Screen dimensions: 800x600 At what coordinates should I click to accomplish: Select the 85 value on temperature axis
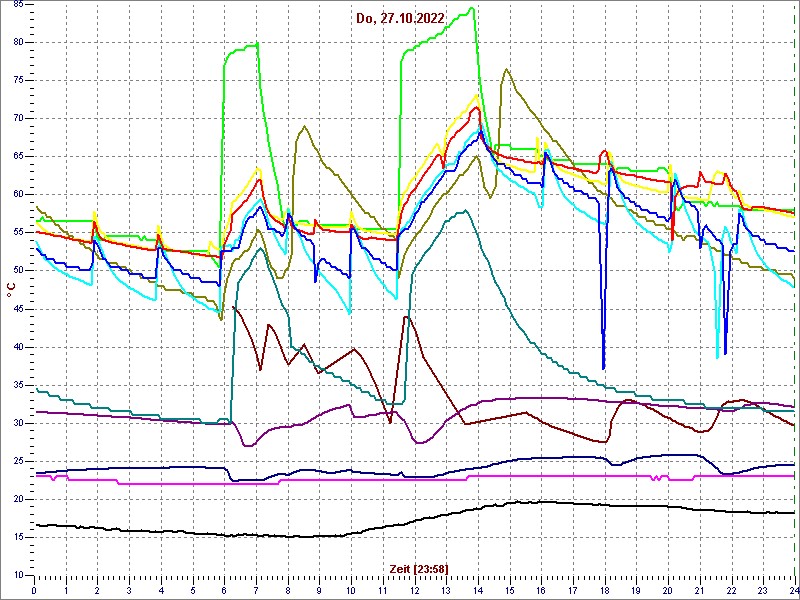point(17,5)
